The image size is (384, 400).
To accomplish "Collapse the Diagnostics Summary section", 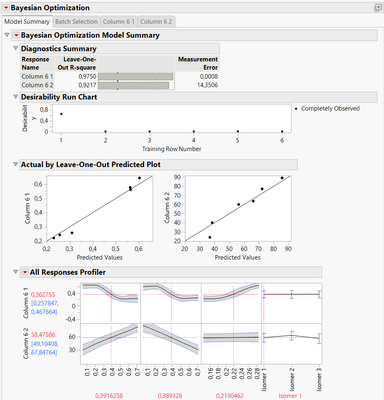I will pyautogui.click(x=15, y=48).
